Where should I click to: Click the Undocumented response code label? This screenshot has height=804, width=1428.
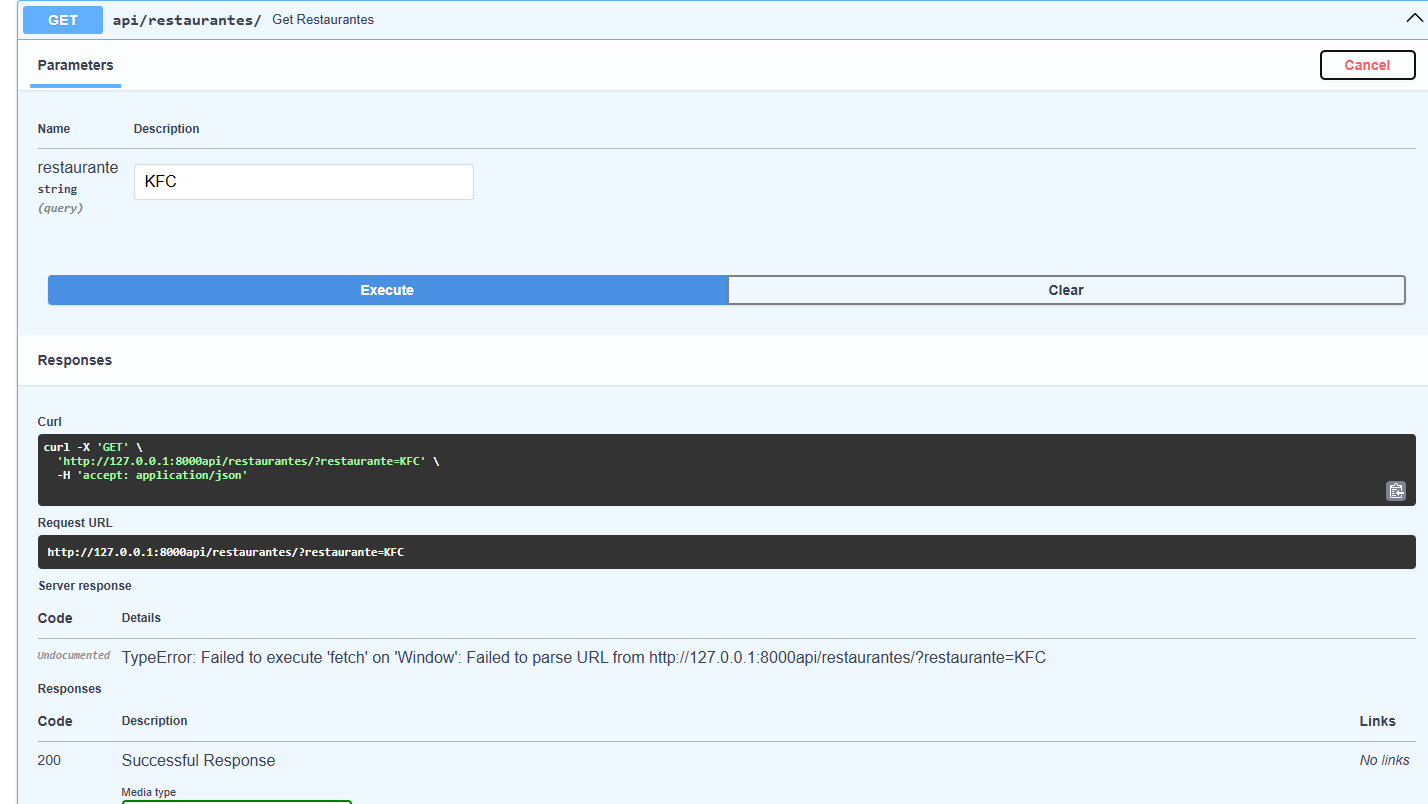pos(74,656)
